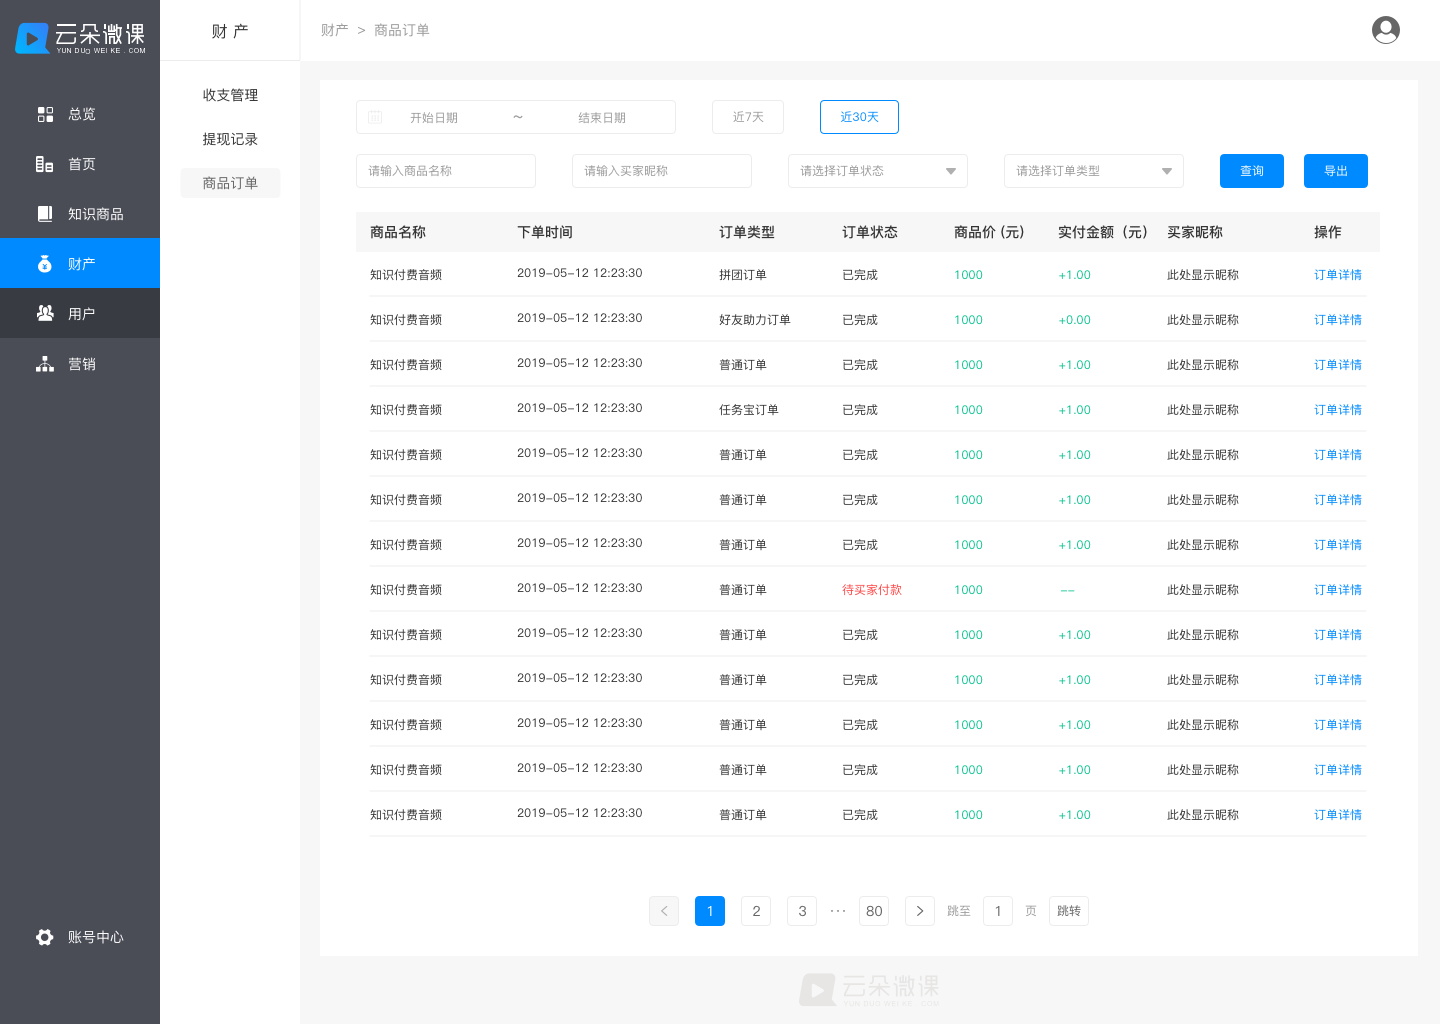Open 订单详情 for the 任务宝订单 row

coord(1338,410)
